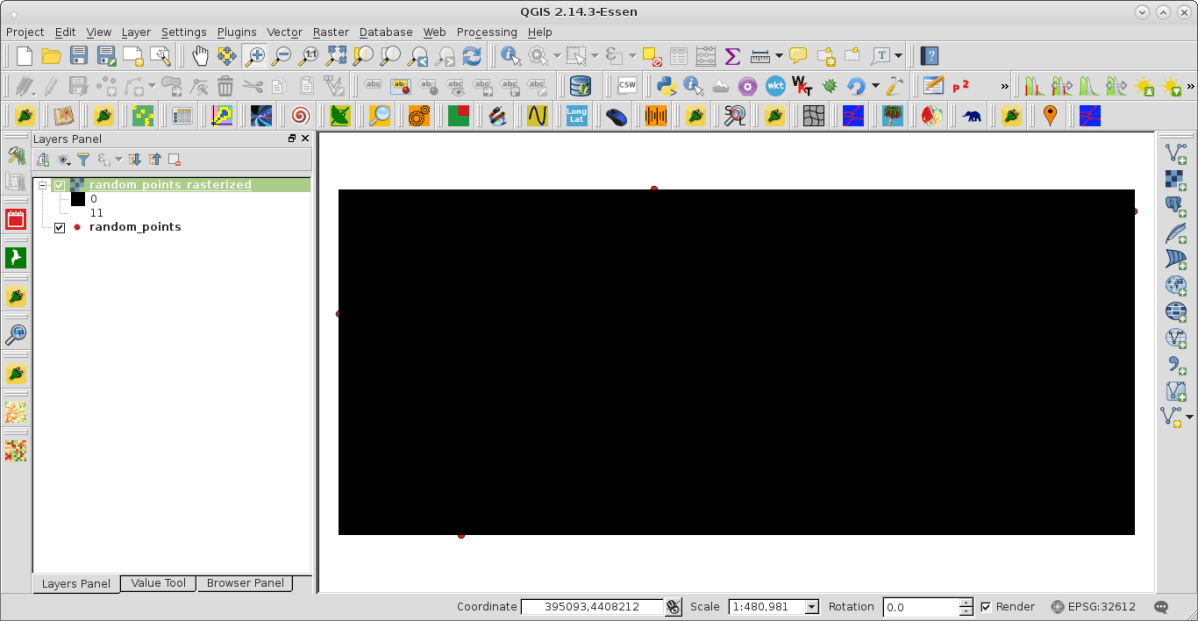Image resolution: width=1198 pixels, height=621 pixels.
Task: Undock the Layers Panel with float button
Action: pos(292,138)
